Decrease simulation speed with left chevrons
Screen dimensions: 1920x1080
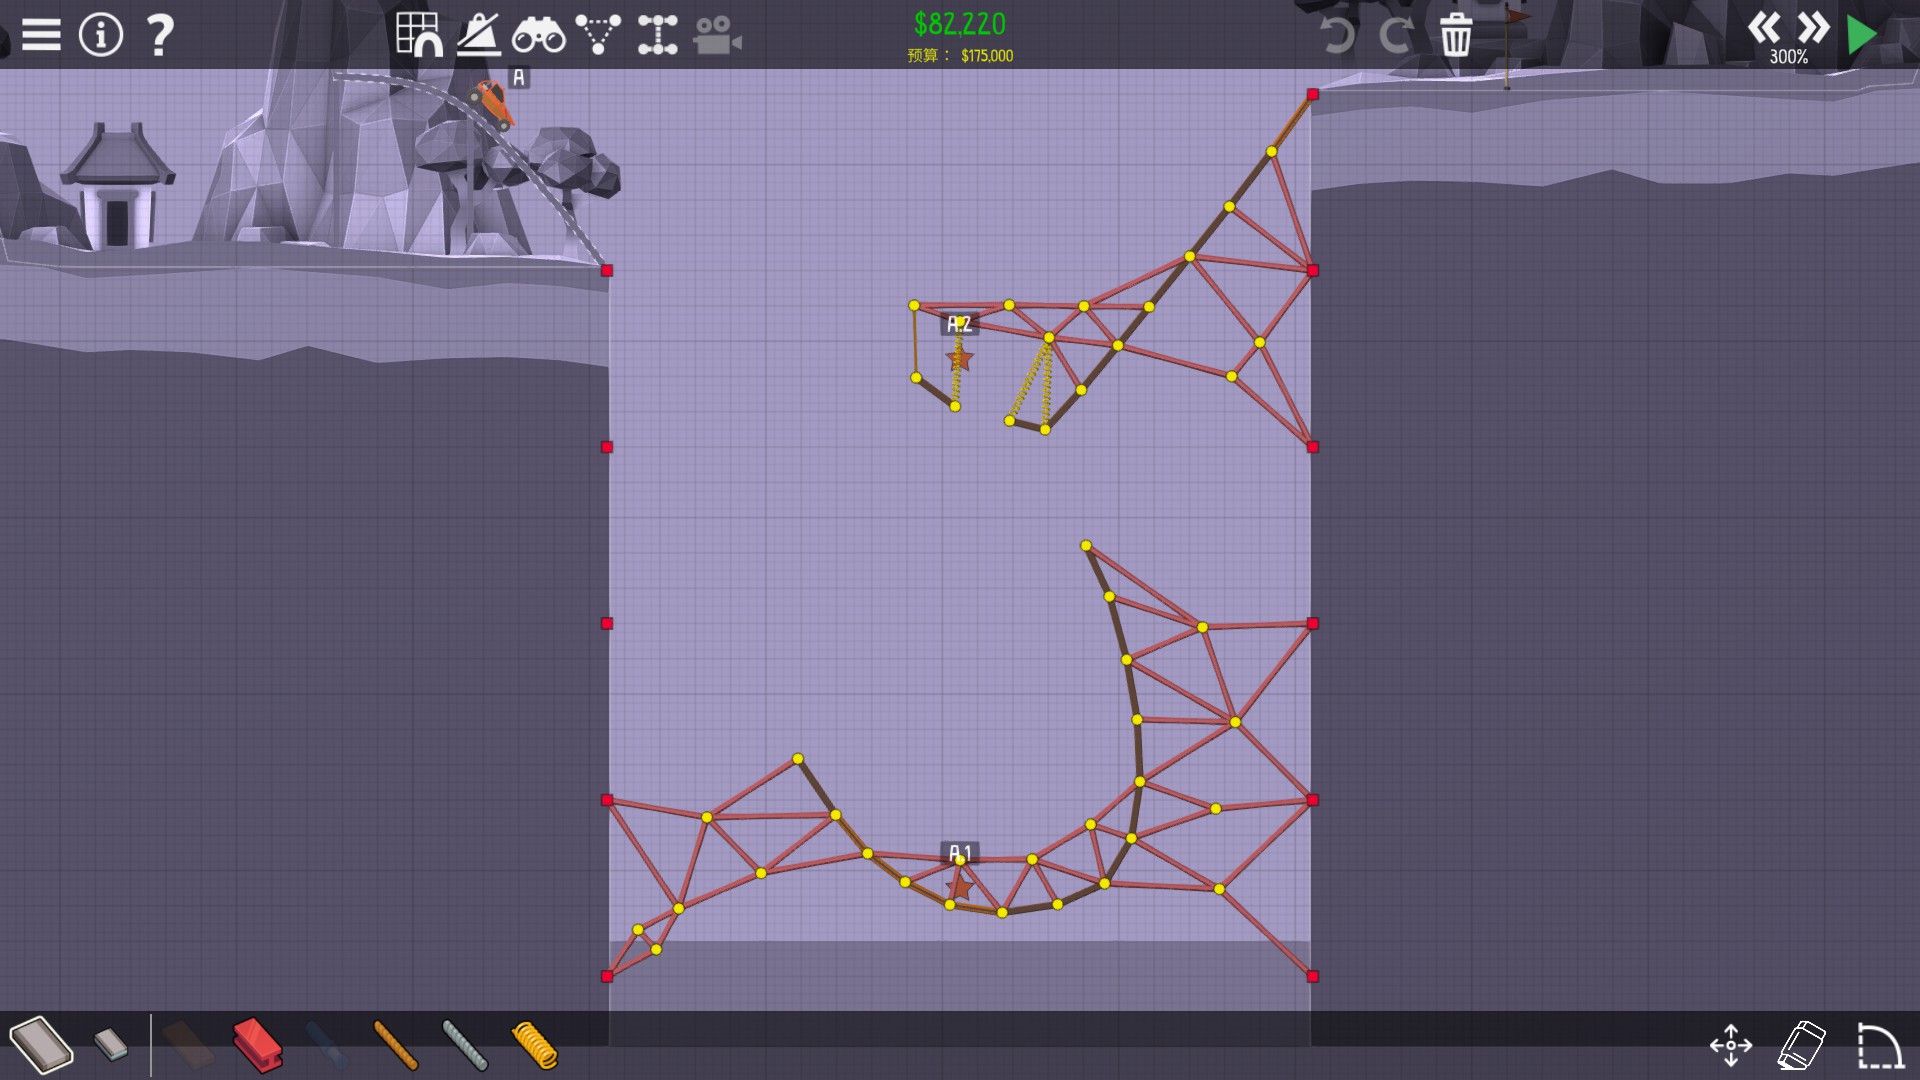[x=1763, y=27]
